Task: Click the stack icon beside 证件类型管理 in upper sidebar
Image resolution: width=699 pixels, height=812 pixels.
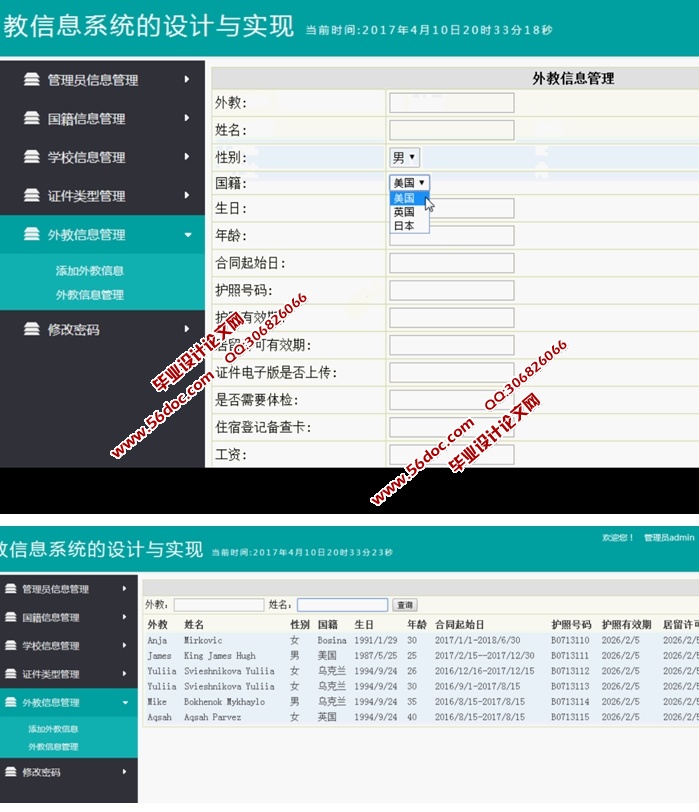Action: click(x=32, y=195)
